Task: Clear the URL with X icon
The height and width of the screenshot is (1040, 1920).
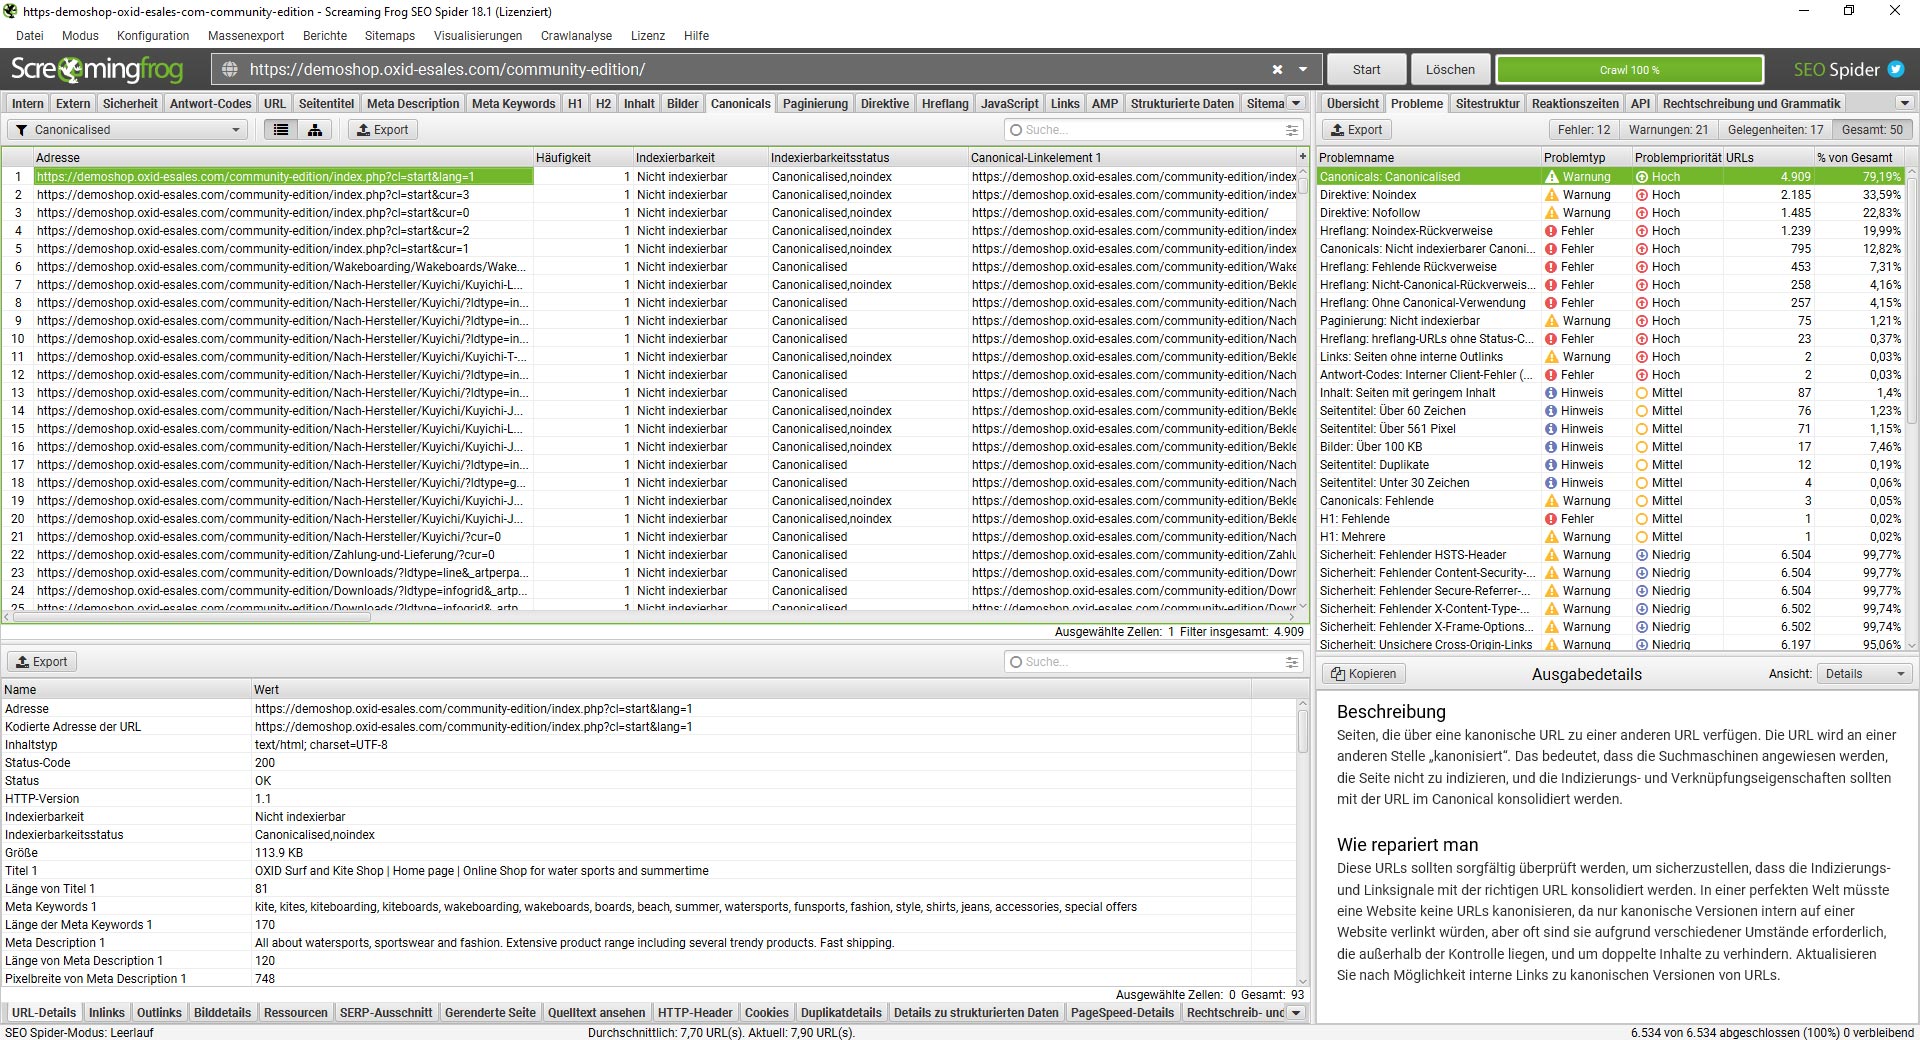Action: [x=1277, y=70]
